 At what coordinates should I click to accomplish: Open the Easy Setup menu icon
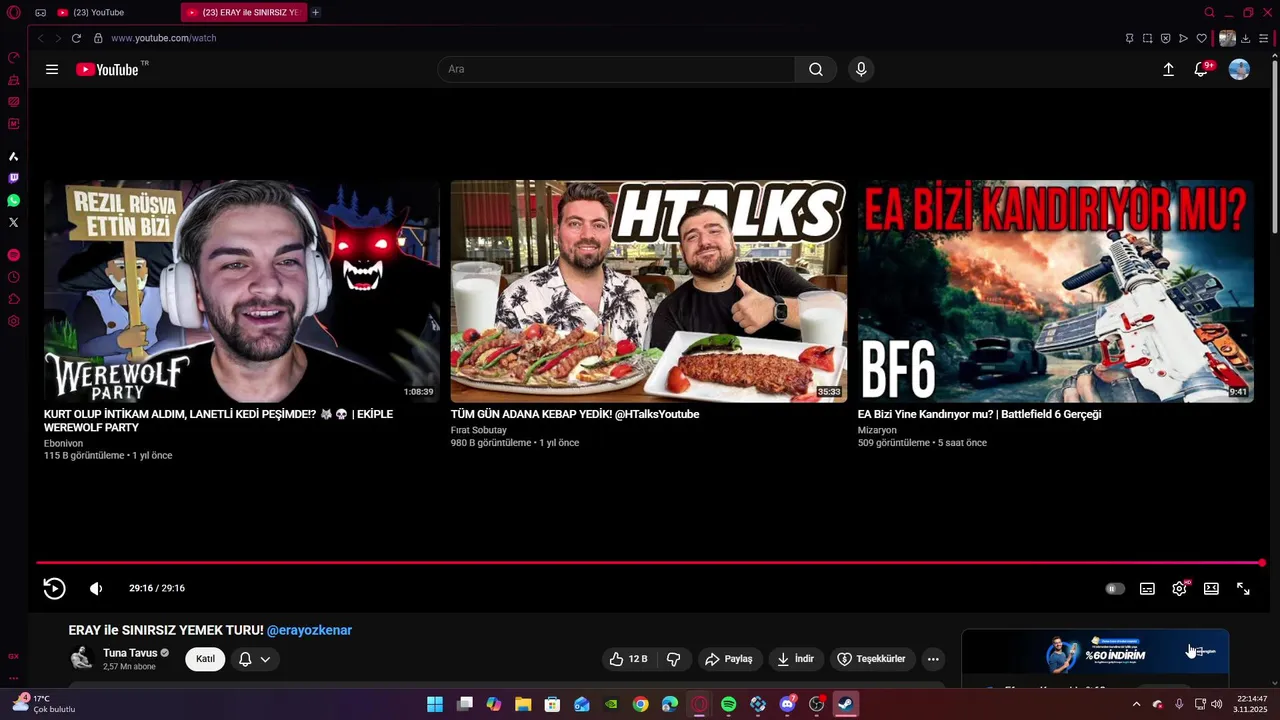pyautogui.click(x=1264, y=38)
